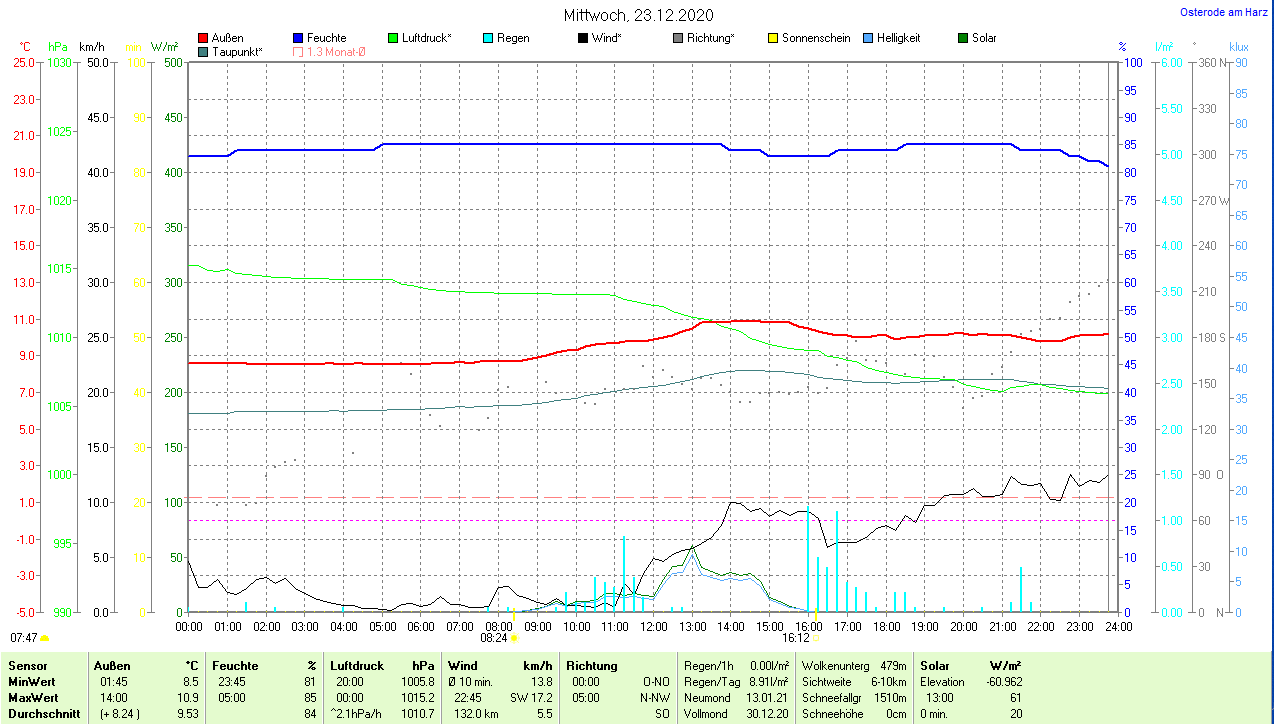Click the Mittwoch, 23.12.2020 chart title
The image size is (1274, 724).
[637, 15]
